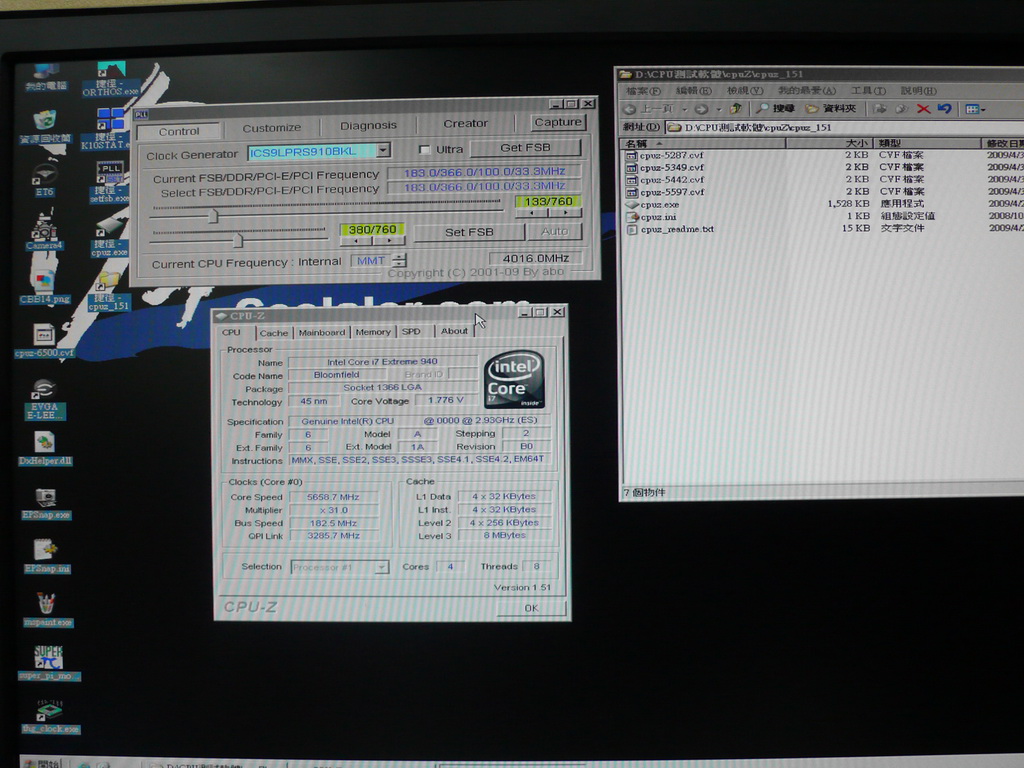Open the Memory tab in CPU-Z
Viewport: 1024px width, 768px height.
pyautogui.click(x=373, y=332)
